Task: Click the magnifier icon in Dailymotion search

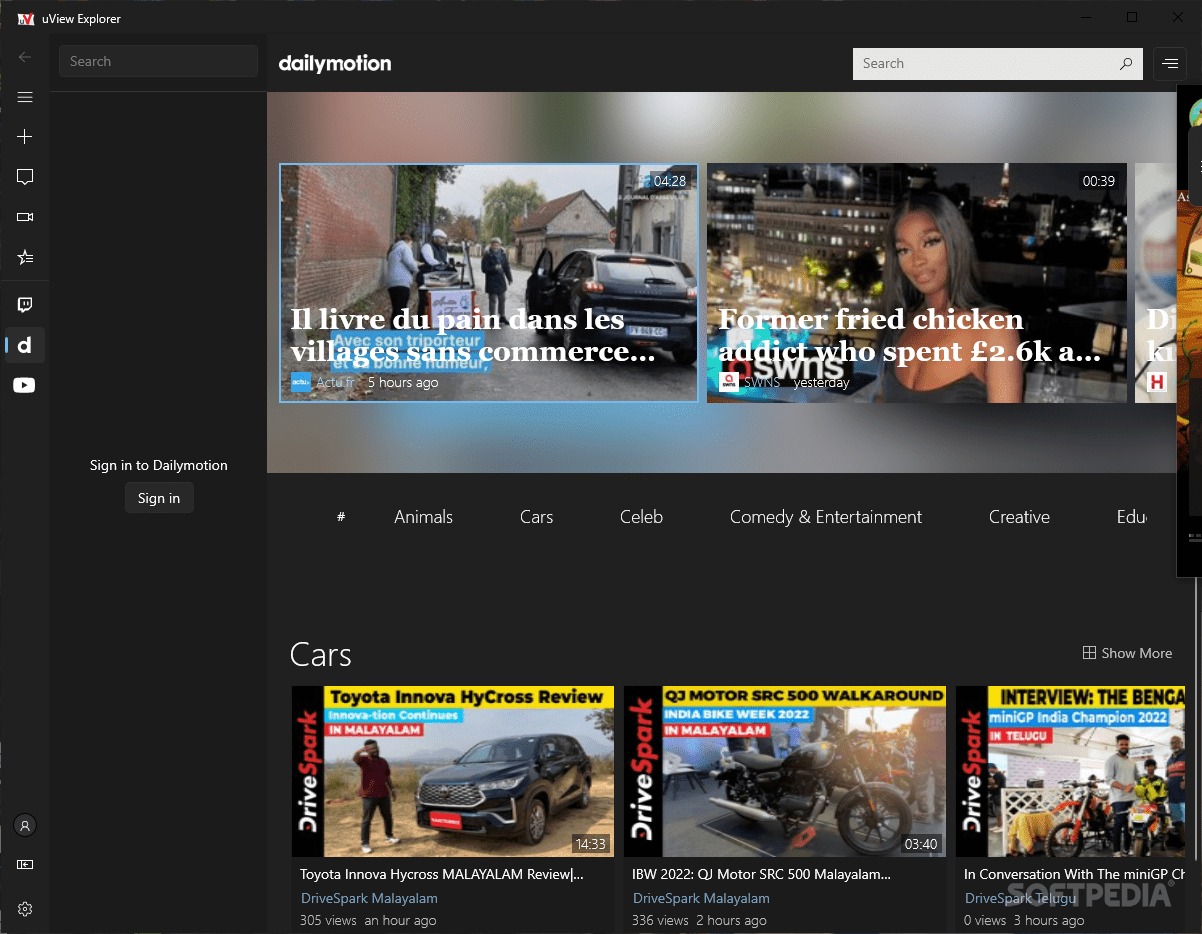Action: pyautogui.click(x=1126, y=63)
